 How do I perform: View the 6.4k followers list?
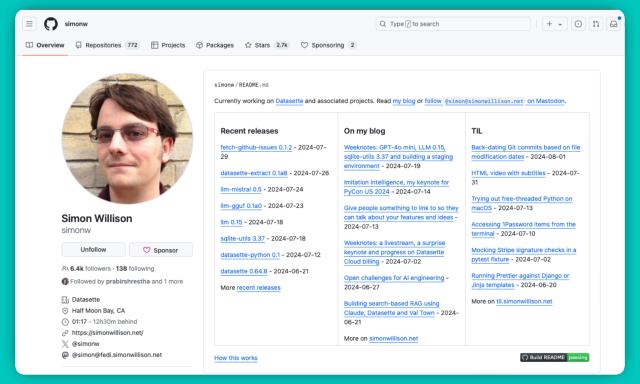pos(90,269)
